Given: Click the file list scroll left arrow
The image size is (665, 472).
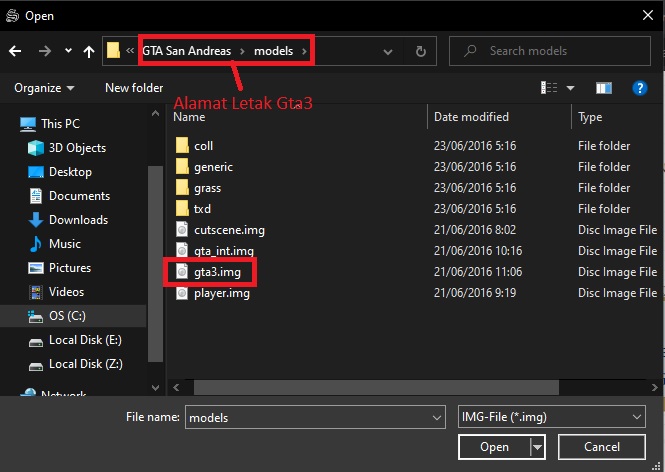Looking at the screenshot, I should point(176,387).
